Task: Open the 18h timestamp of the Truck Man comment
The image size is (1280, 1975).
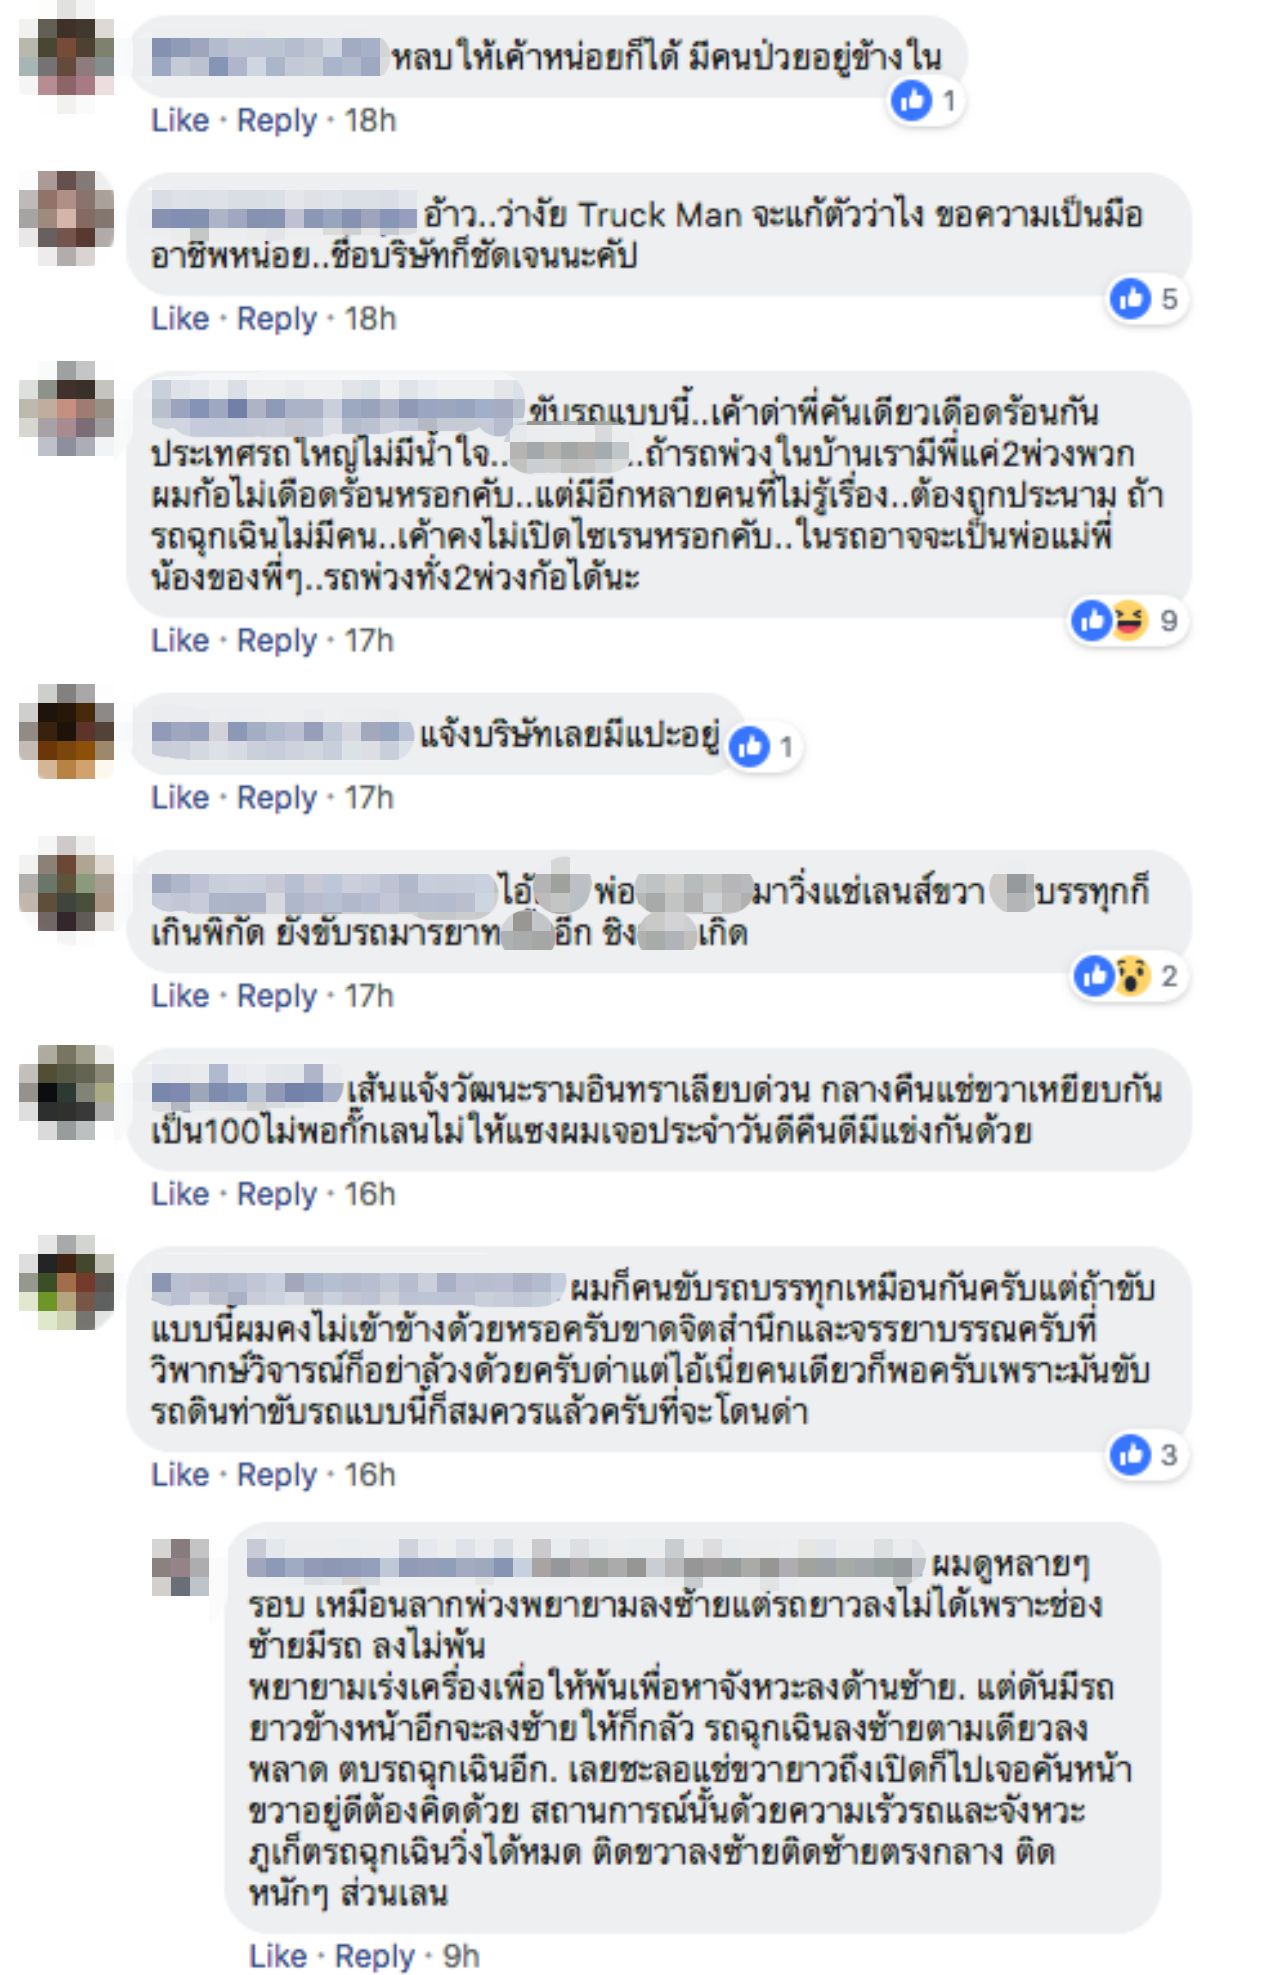Action: click(x=371, y=319)
